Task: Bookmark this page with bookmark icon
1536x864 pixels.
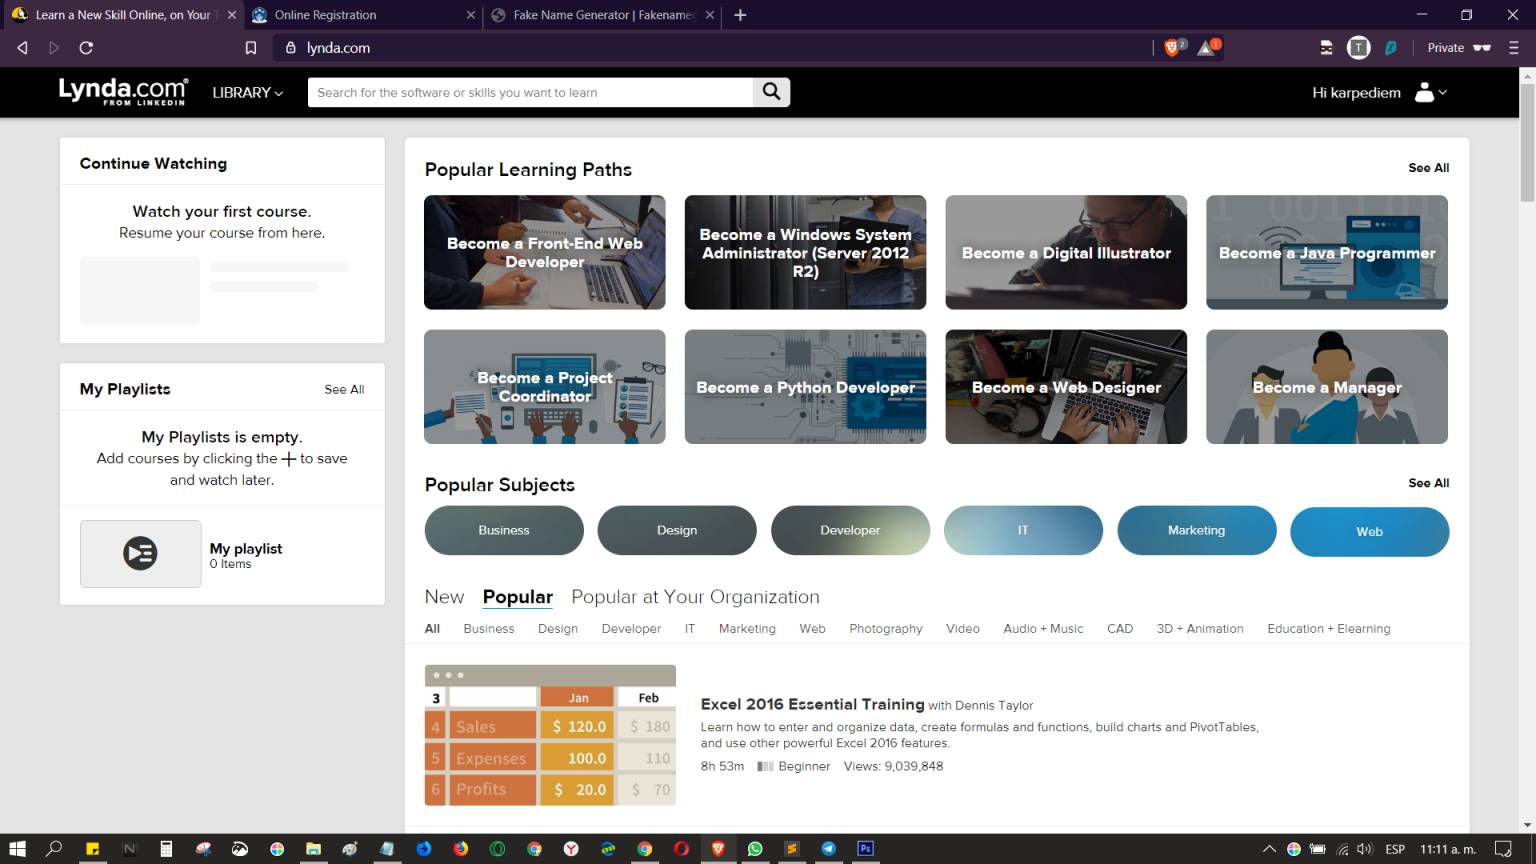Action: (251, 48)
